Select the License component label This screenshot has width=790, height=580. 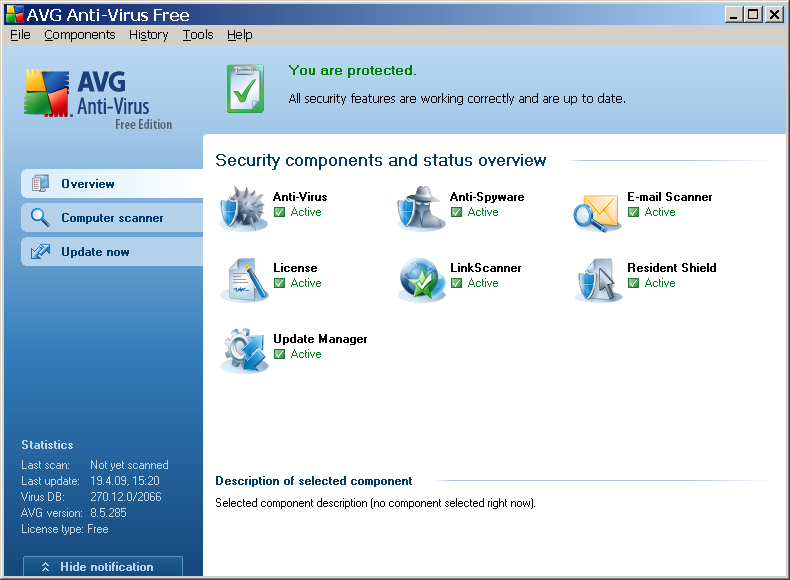[295, 268]
